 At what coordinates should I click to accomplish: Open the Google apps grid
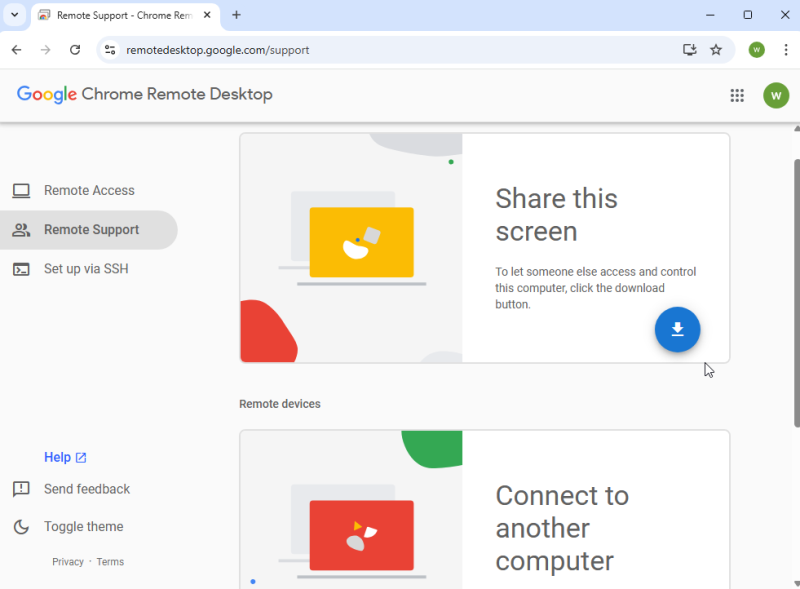(x=737, y=96)
